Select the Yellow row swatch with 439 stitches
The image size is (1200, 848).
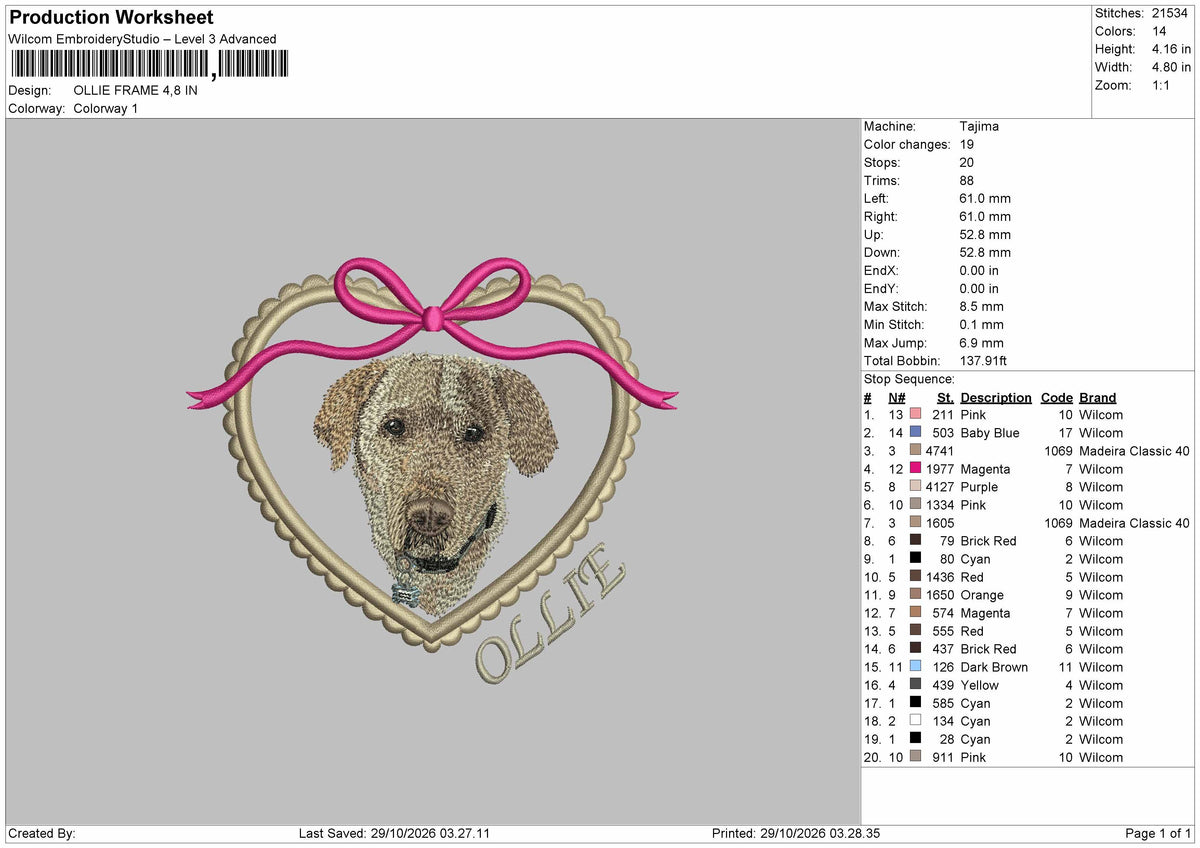coord(915,685)
